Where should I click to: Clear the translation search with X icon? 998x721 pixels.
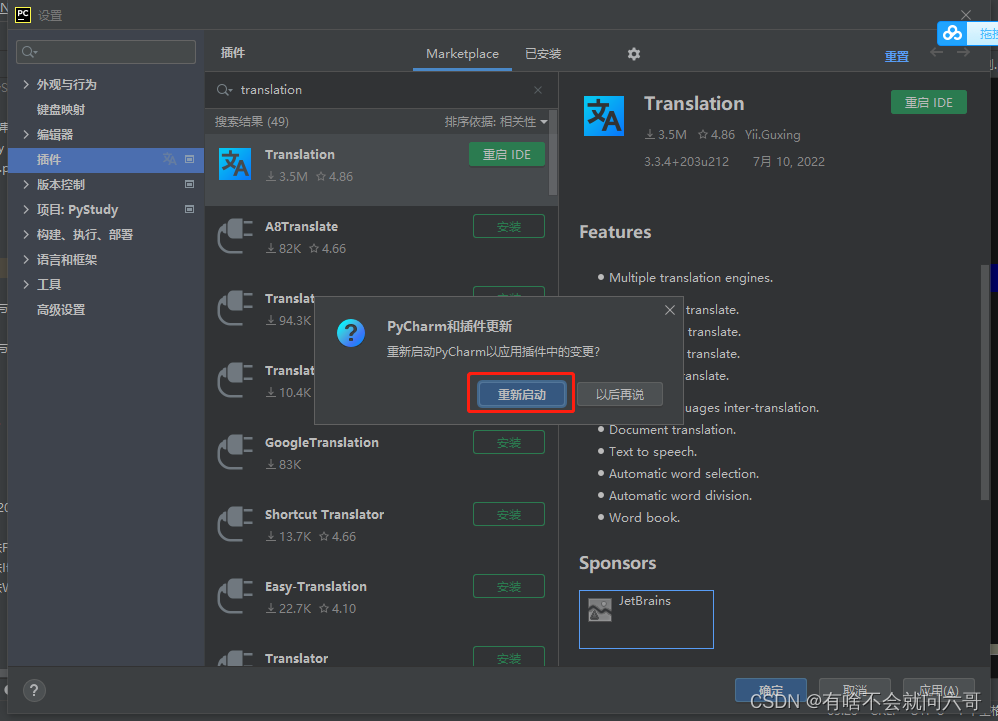(538, 90)
